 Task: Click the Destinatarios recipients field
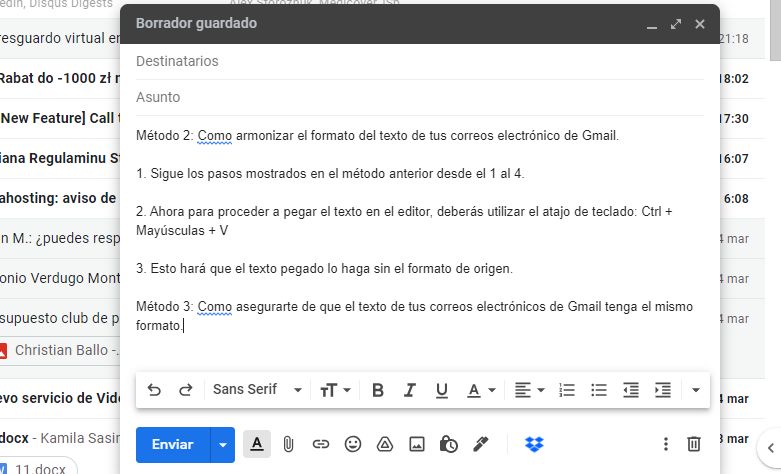click(x=419, y=61)
